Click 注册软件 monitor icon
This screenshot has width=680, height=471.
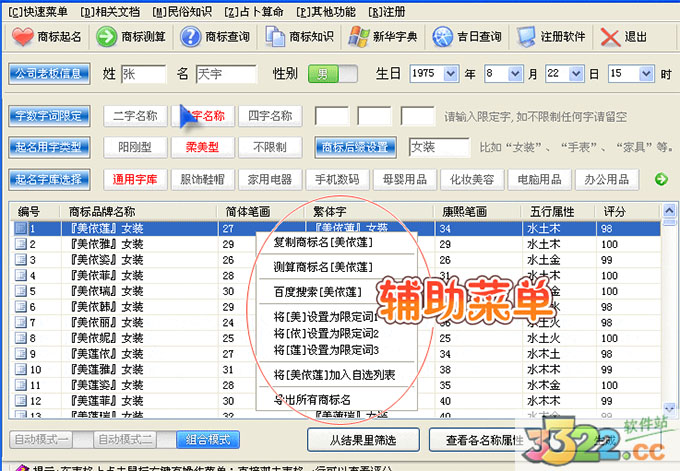(x=526, y=37)
